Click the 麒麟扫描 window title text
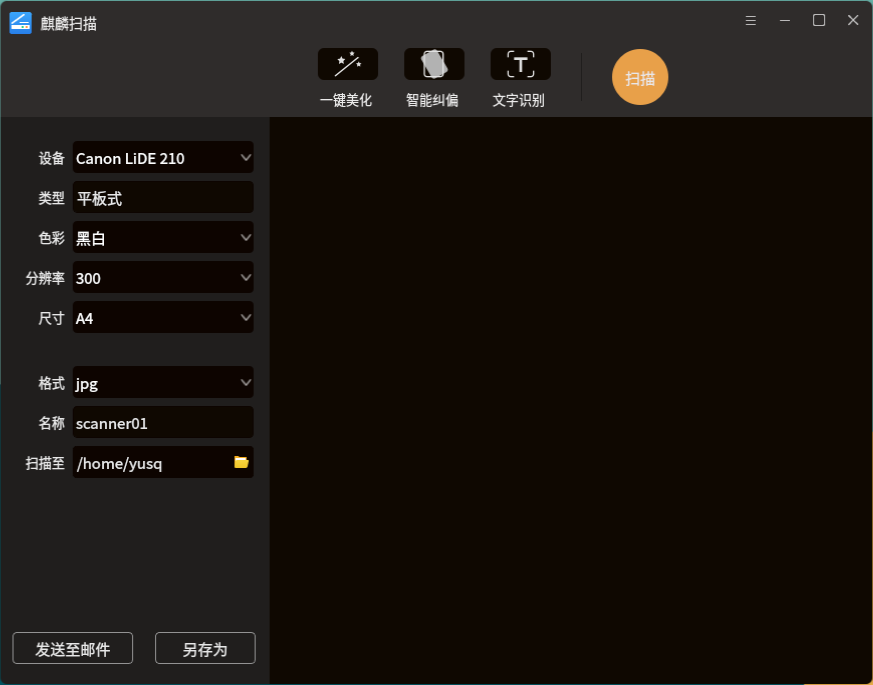873x685 pixels. point(68,23)
